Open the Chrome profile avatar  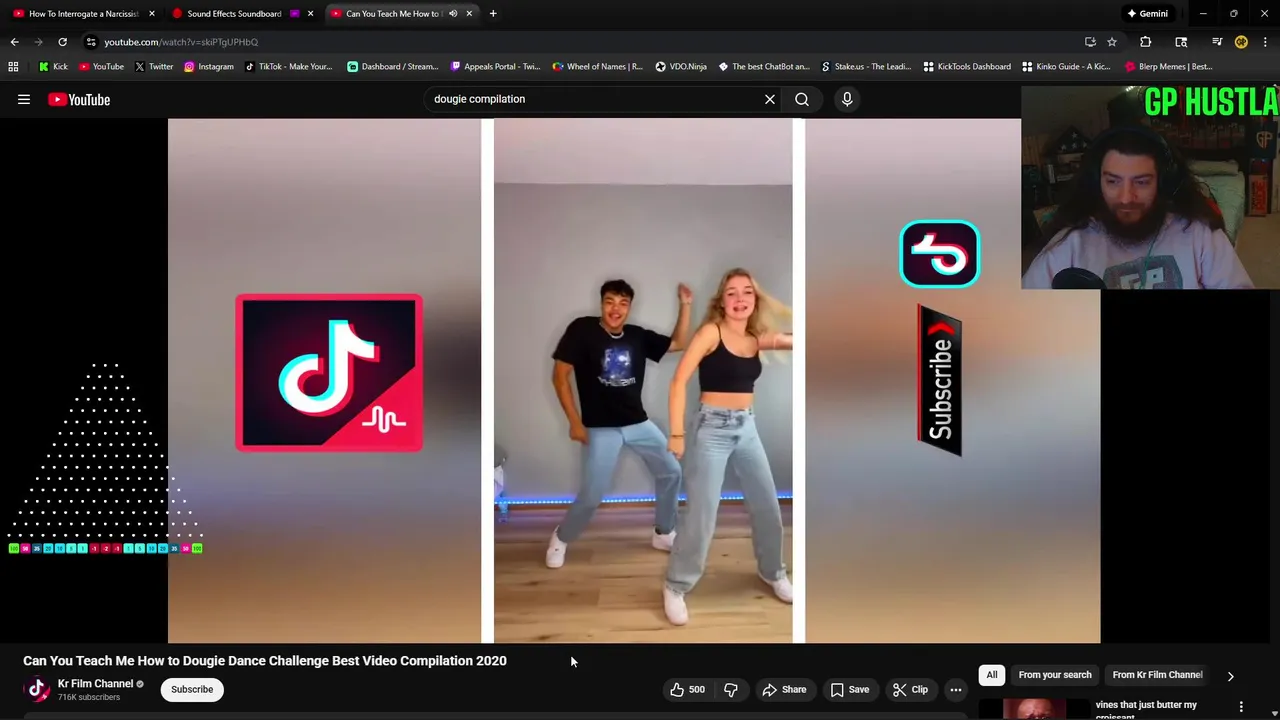pyautogui.click(x=1241, y=42)
